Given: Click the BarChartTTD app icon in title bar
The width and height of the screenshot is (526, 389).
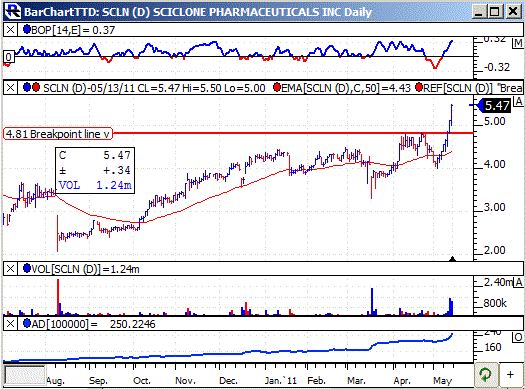Looking at the screenshot, I should coord(13,11).
